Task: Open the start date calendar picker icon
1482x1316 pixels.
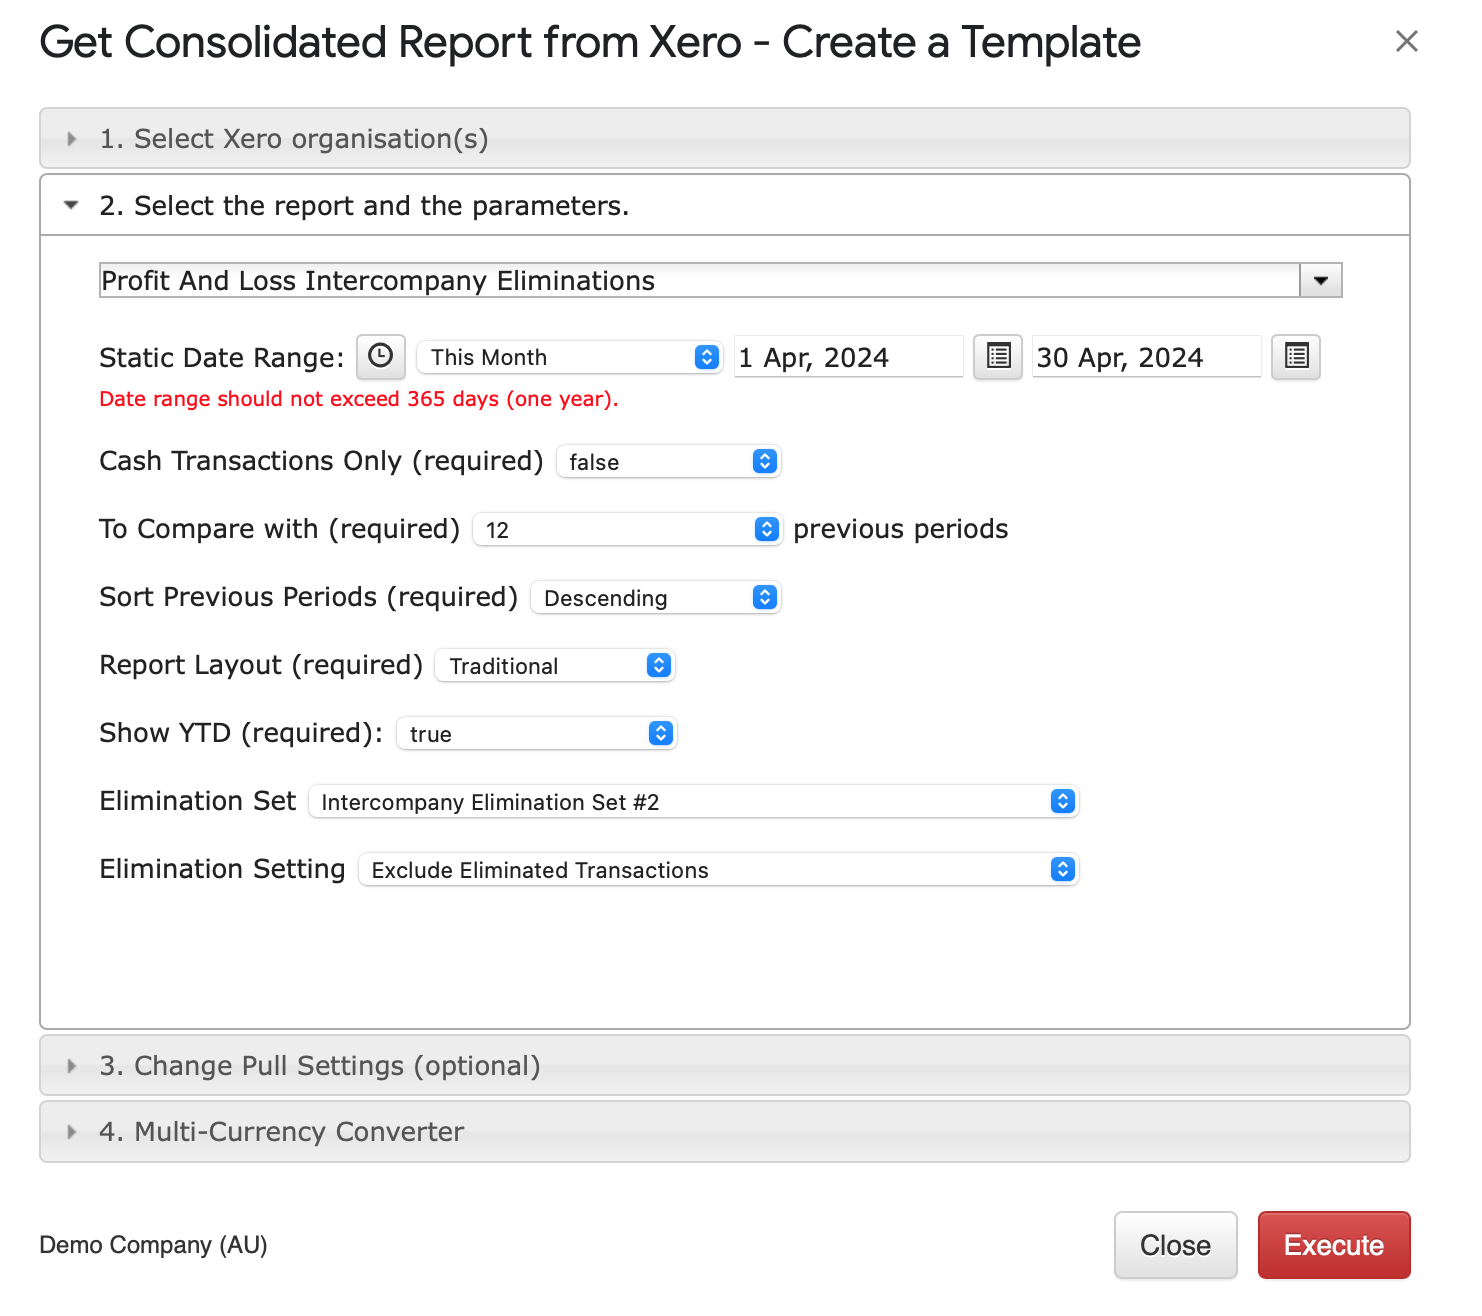Action: pos(997,357)
